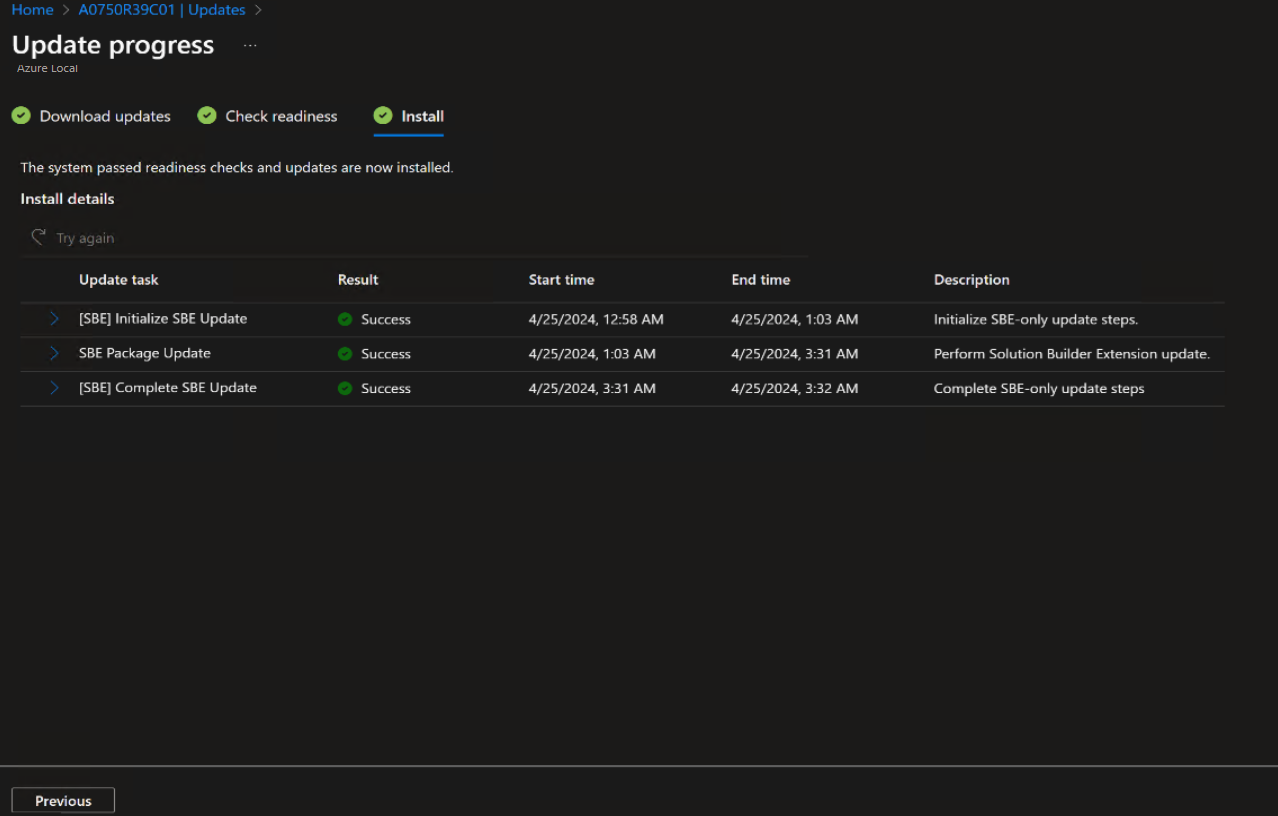Click the green check icon beside Download updates
This screenshot has height=816, width=1278.
coord(21,116)
